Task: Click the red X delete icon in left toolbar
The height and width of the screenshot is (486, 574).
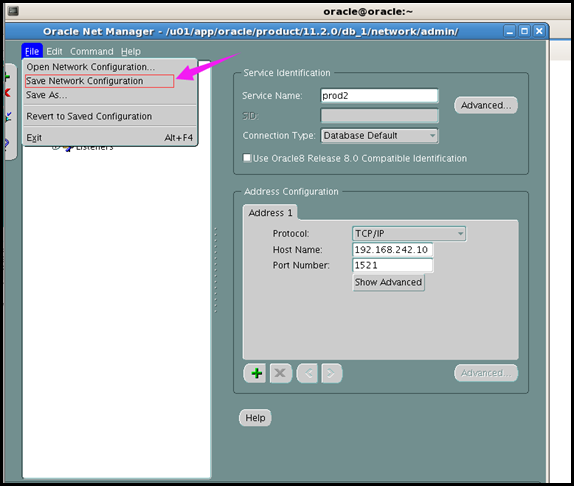Action: [7, 93]
